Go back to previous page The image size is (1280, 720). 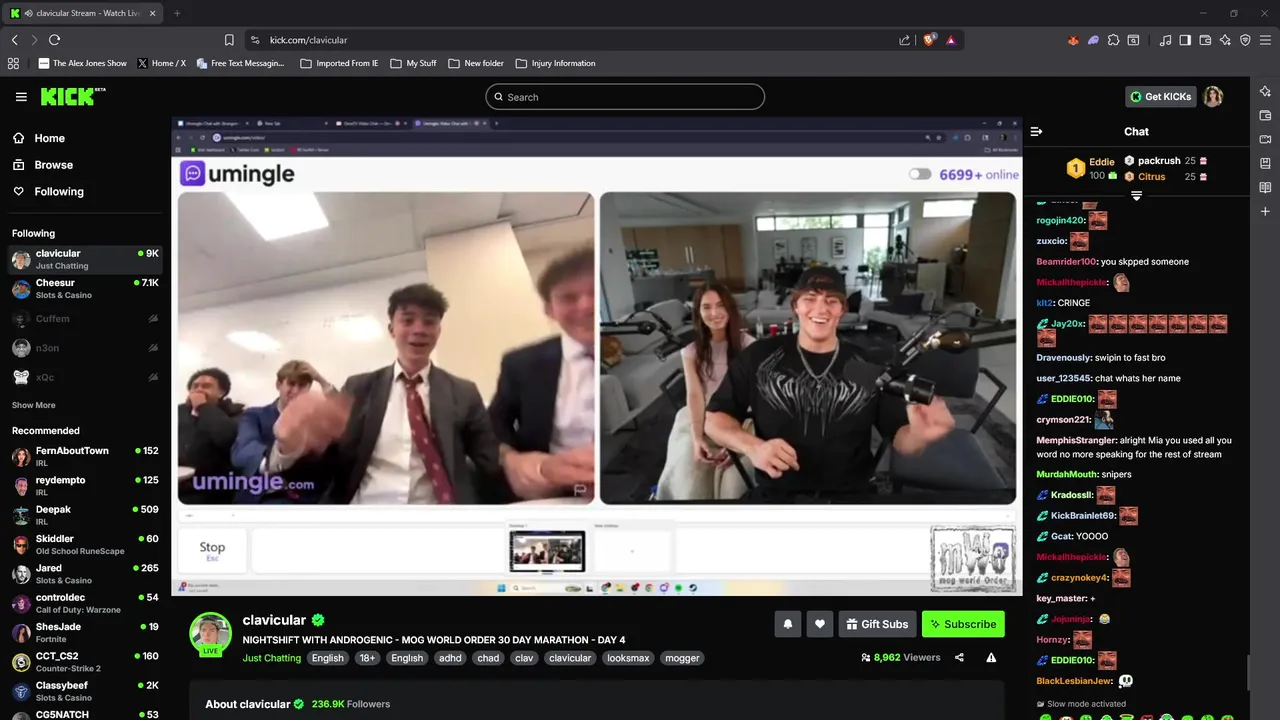[14, 40]
